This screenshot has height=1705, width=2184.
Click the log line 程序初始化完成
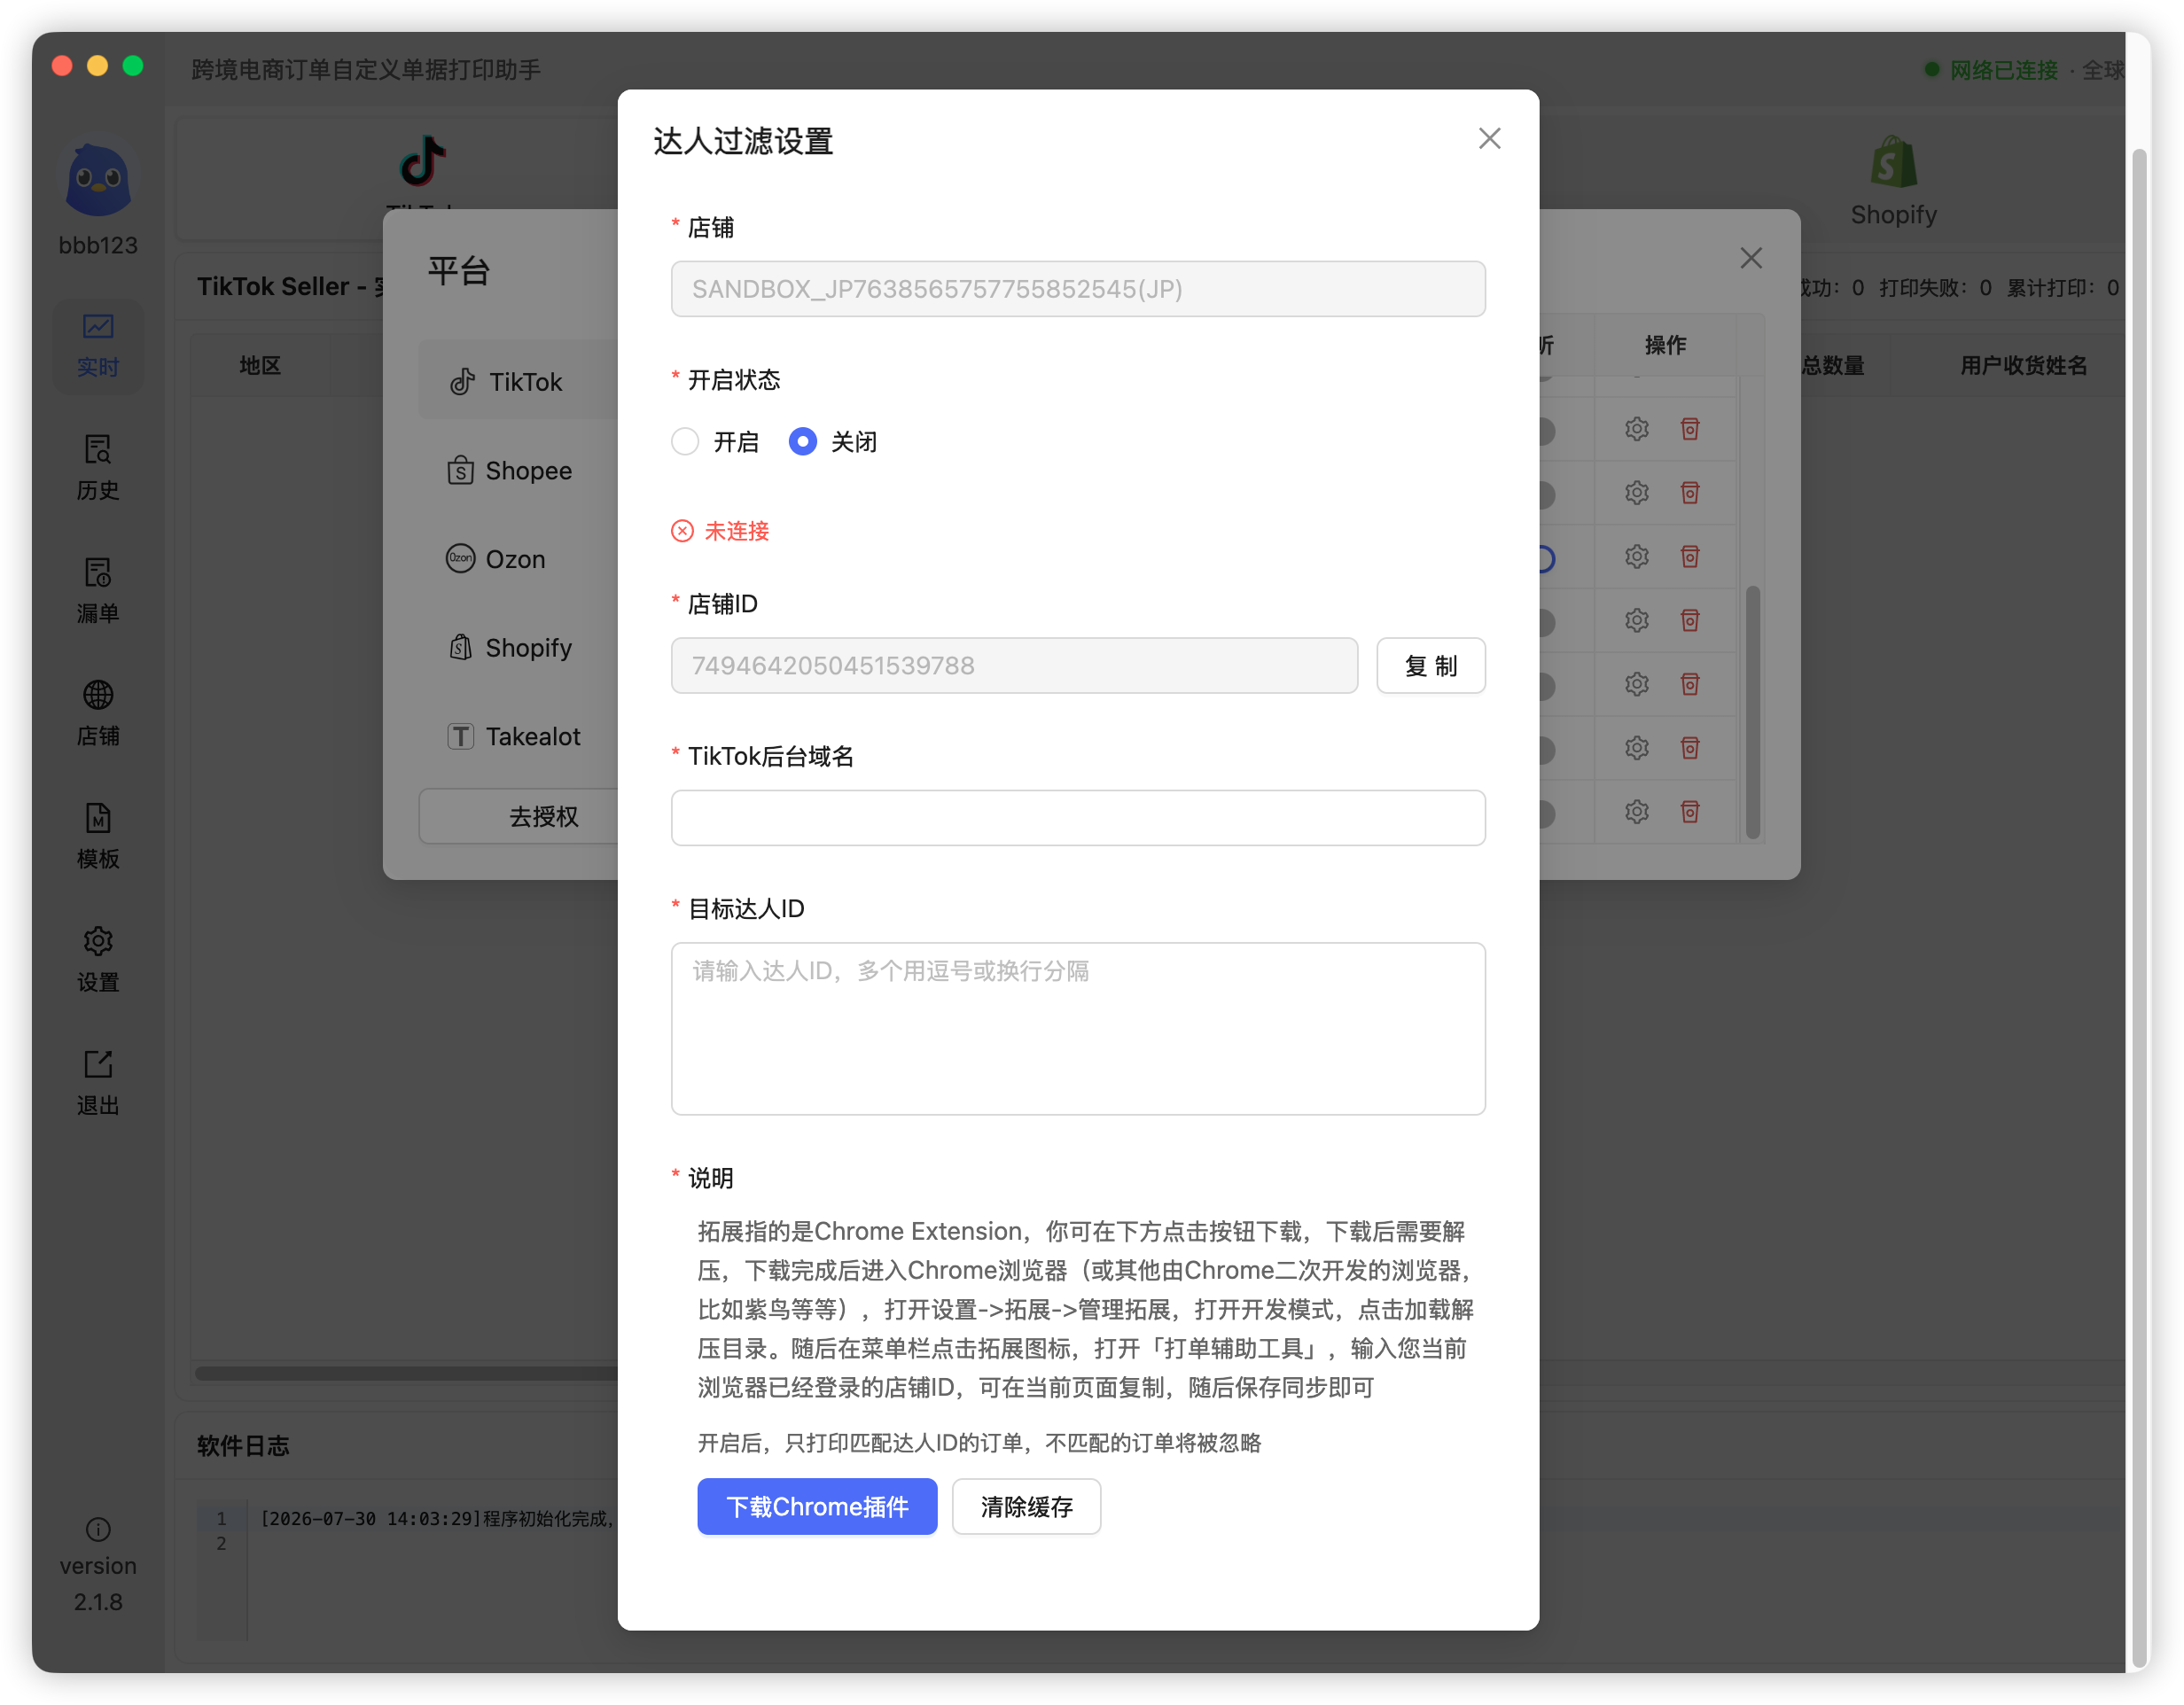coord(436,1518)
